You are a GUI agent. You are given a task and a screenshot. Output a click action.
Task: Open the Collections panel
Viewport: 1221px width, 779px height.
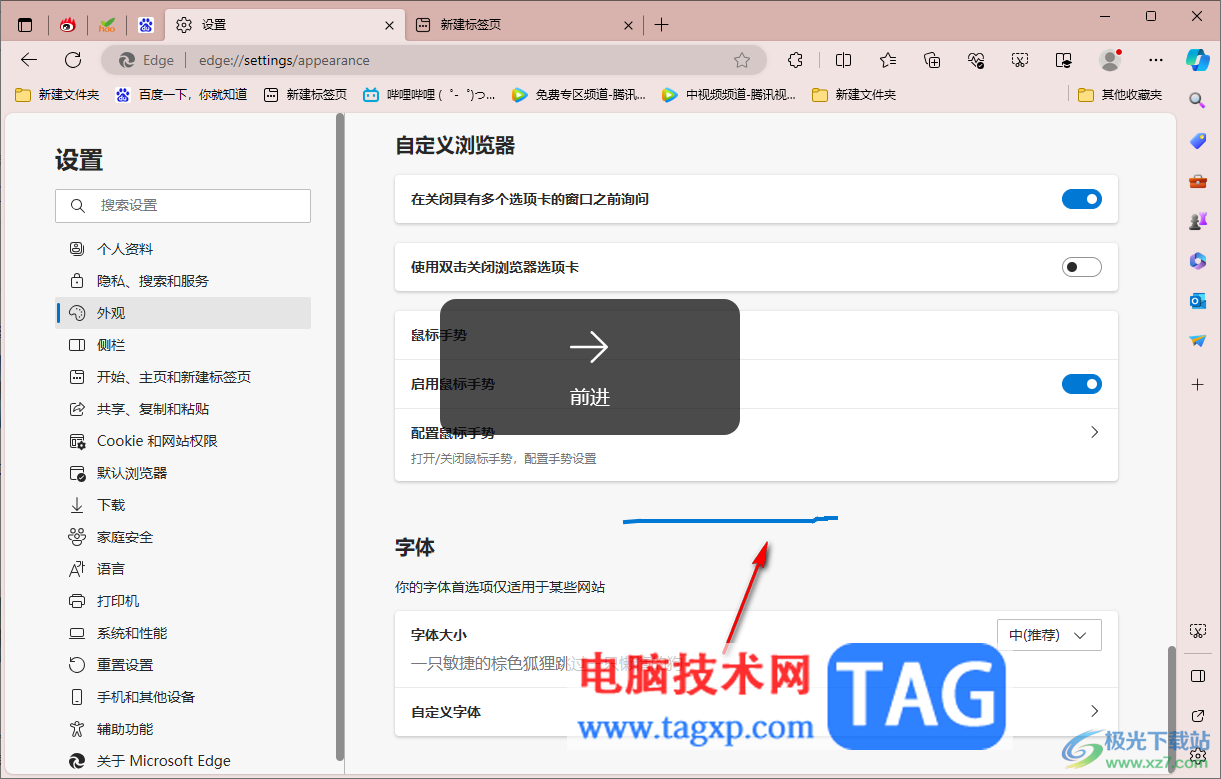931,60
